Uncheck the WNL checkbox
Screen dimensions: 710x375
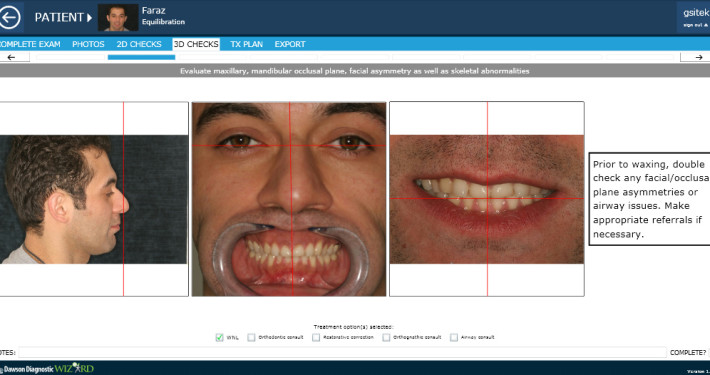click(220, 337)
